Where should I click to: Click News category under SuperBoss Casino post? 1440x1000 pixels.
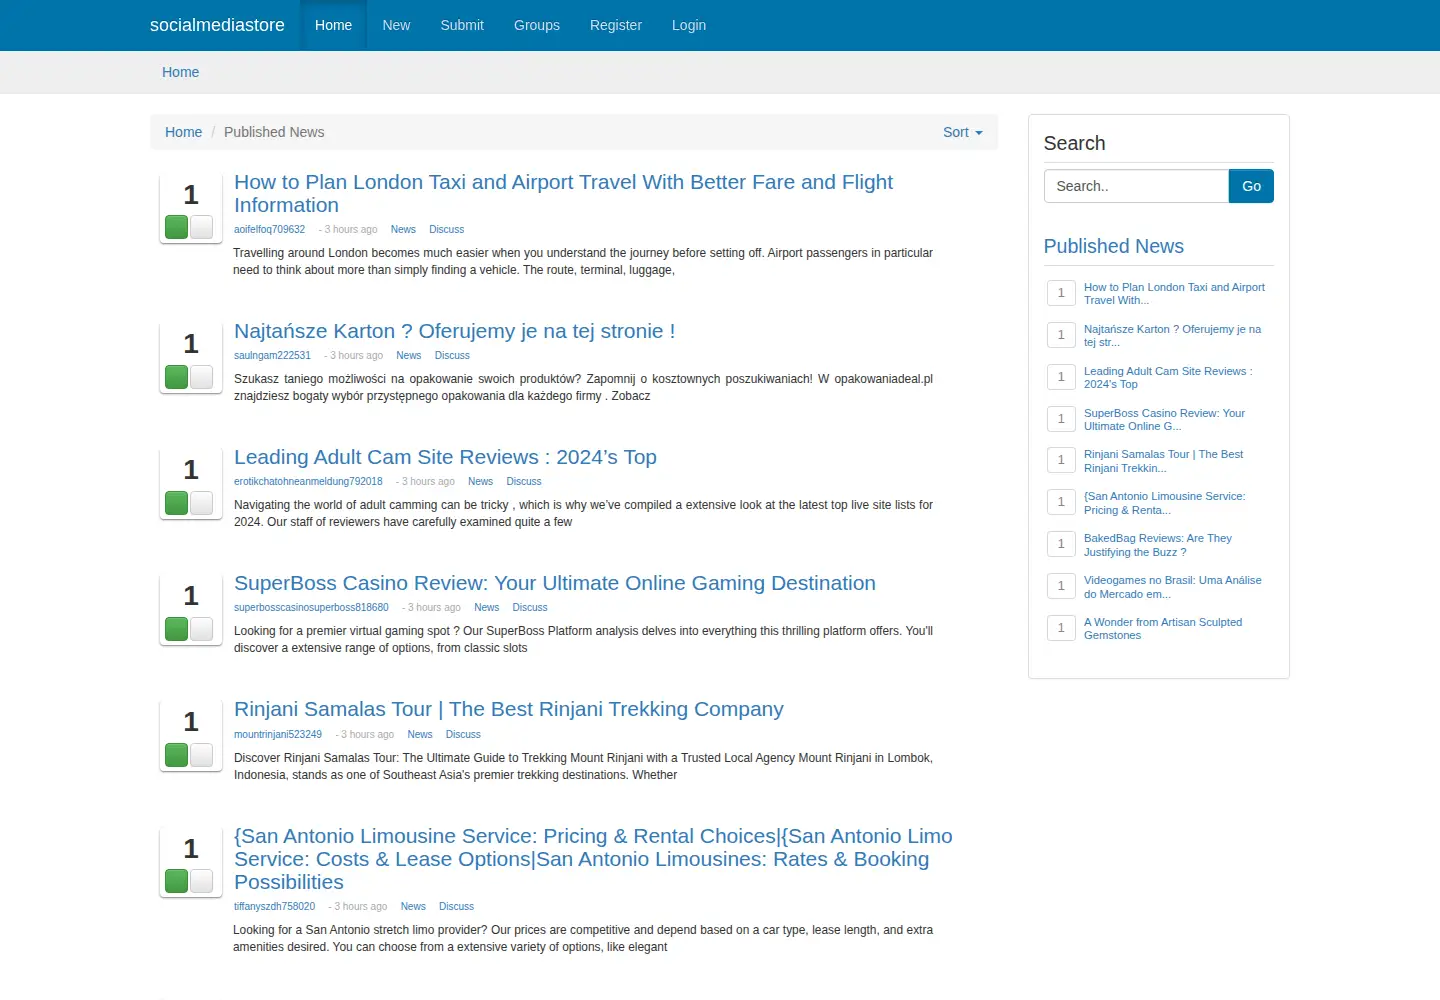(486, 607)
